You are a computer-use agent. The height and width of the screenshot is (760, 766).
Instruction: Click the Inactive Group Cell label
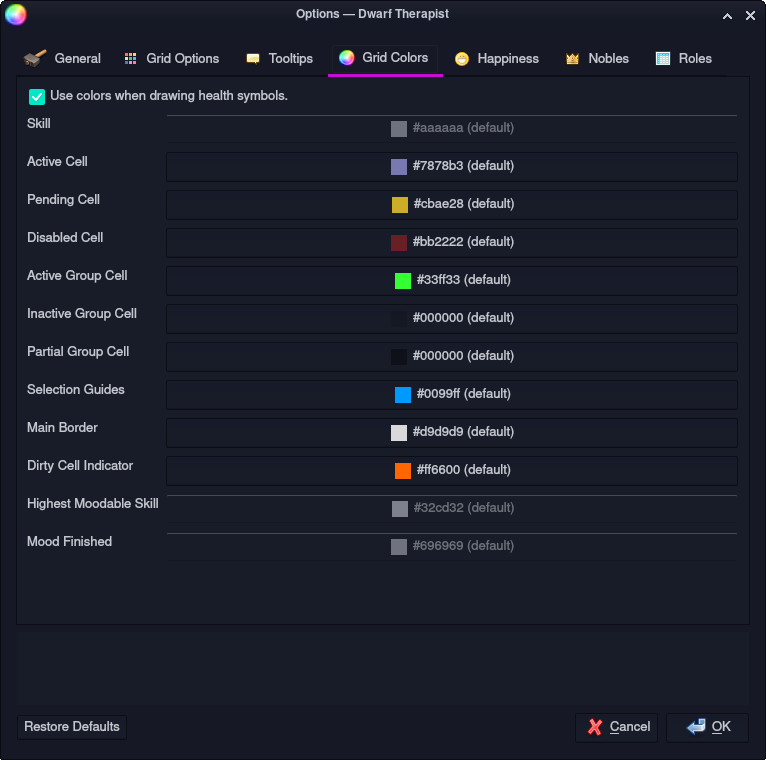(82, 314)
